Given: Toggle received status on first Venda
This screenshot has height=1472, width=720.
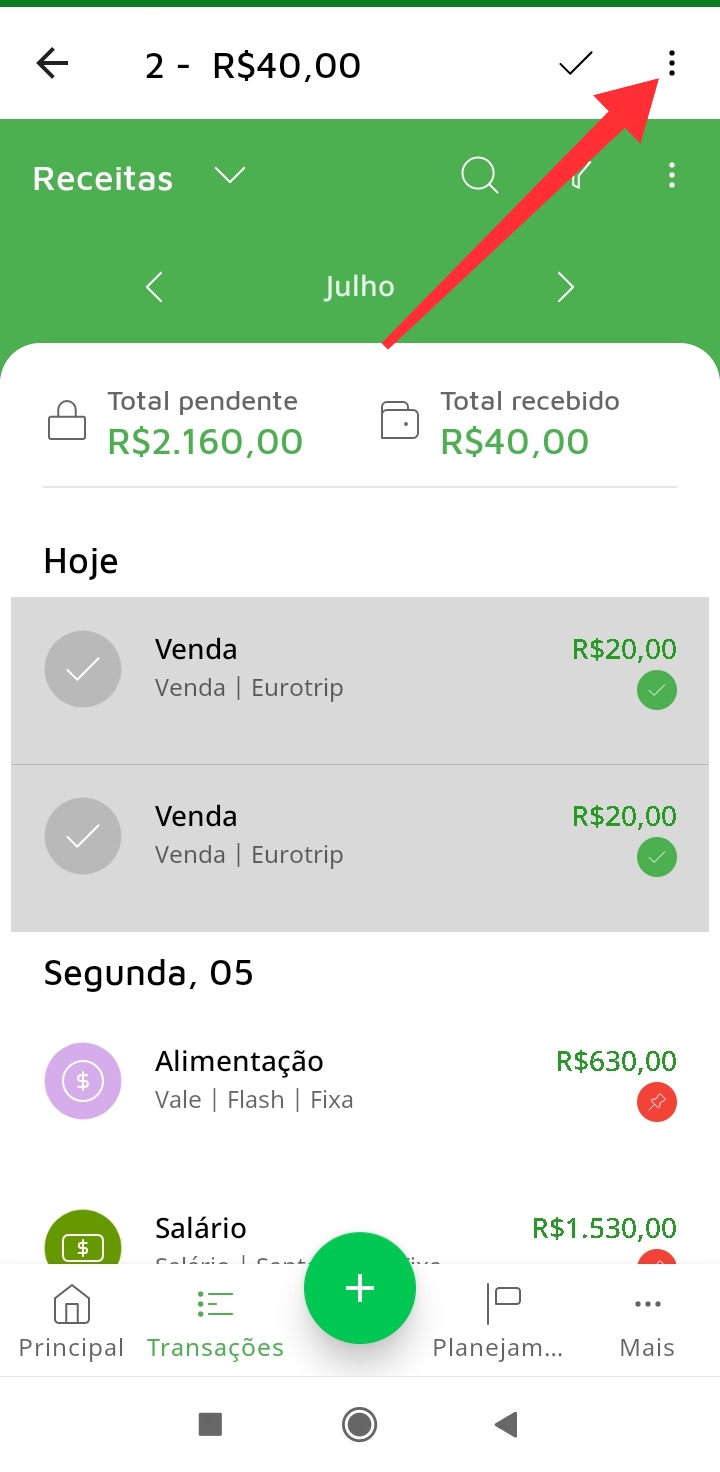Looking at the screenshot, I should [x=657, y=690].
